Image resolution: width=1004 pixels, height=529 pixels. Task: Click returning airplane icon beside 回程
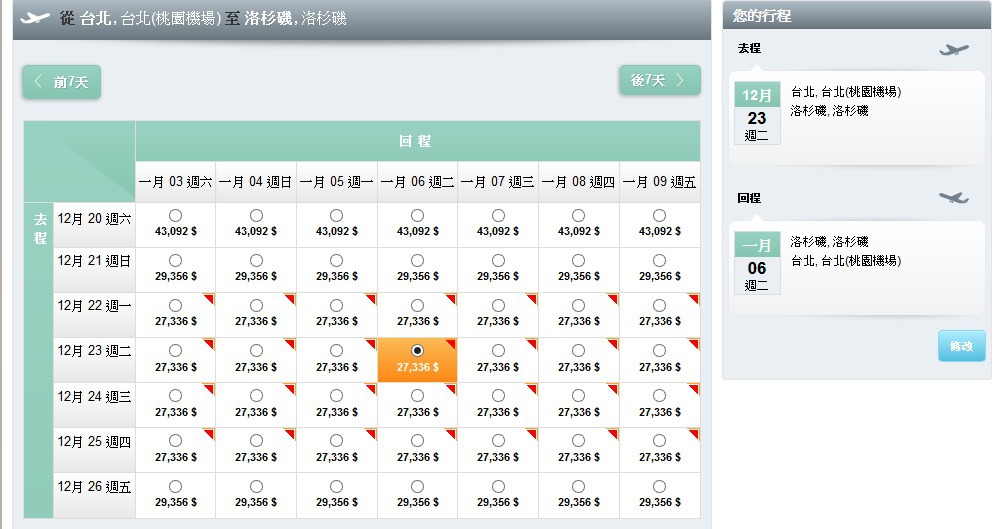coord(953,198)
